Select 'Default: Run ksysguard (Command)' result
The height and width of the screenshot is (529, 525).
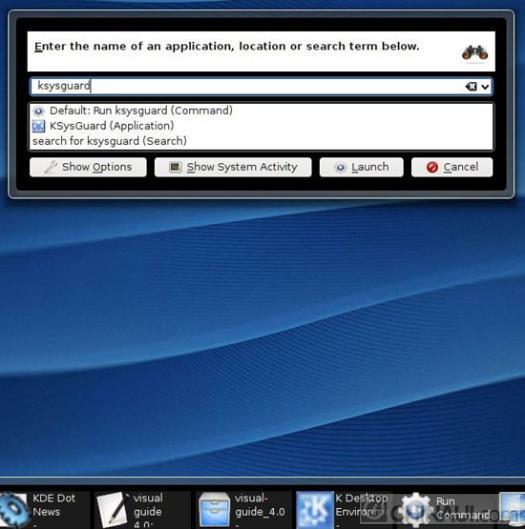[261, 111]
